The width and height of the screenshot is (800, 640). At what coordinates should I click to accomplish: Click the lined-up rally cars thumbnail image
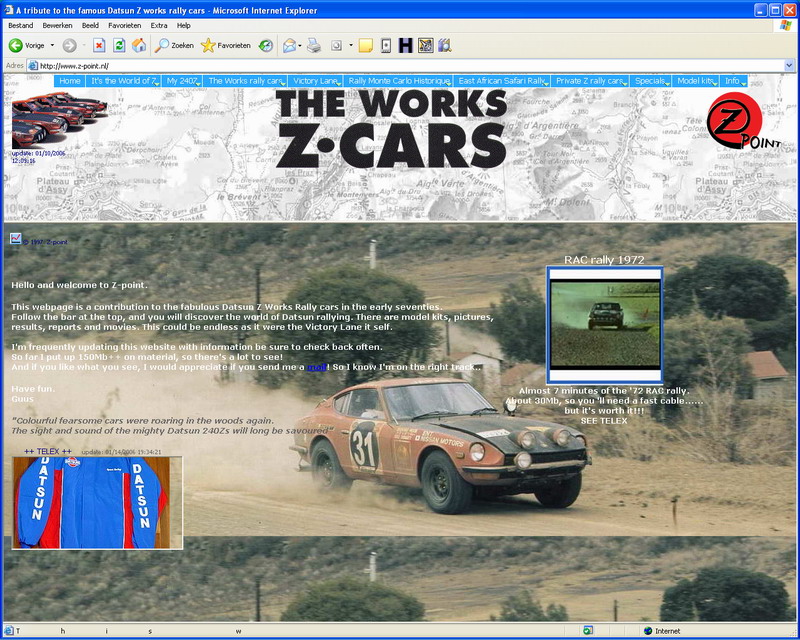coord(59,119)
